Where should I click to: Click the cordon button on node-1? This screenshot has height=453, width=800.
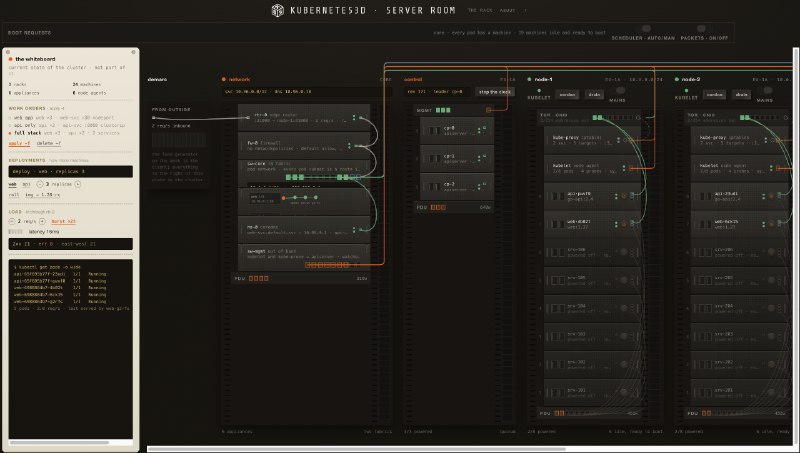567,94
